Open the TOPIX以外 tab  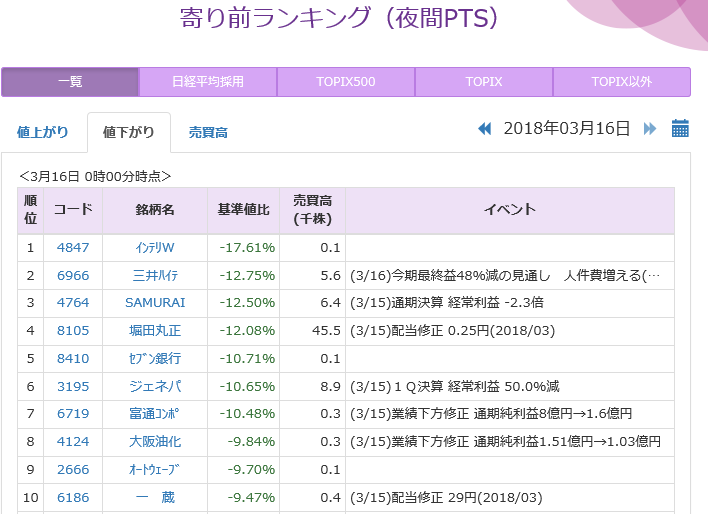(x=622, y=82)
